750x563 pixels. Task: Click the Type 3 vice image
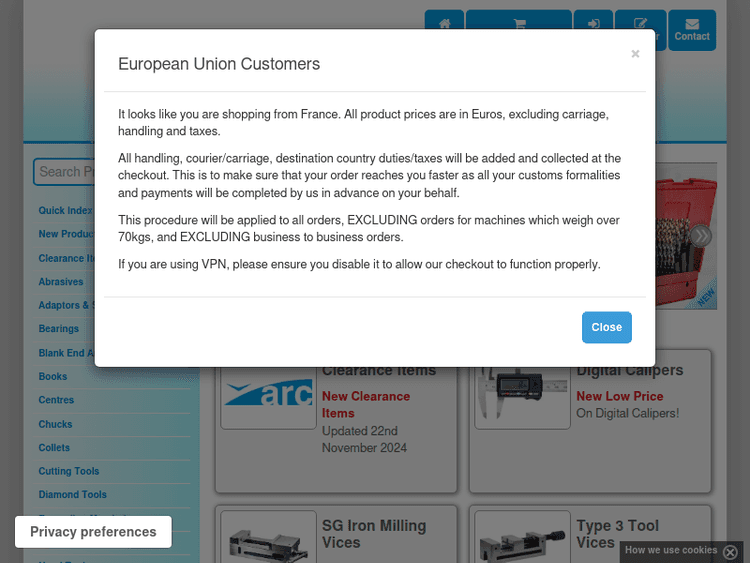point(522,537)
